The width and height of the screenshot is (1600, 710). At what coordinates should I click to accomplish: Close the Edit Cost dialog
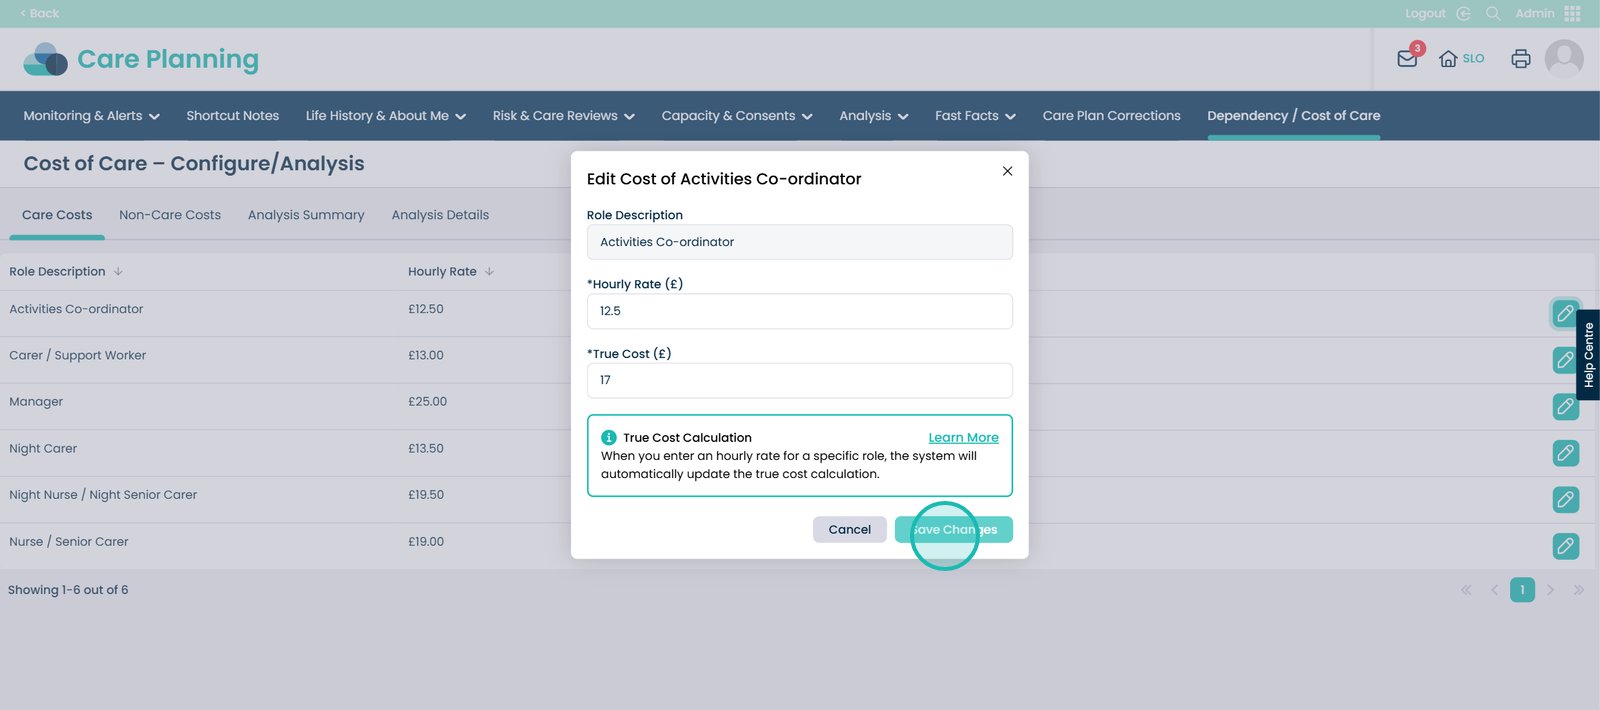pyautogui.click(x=1007, y=171)
